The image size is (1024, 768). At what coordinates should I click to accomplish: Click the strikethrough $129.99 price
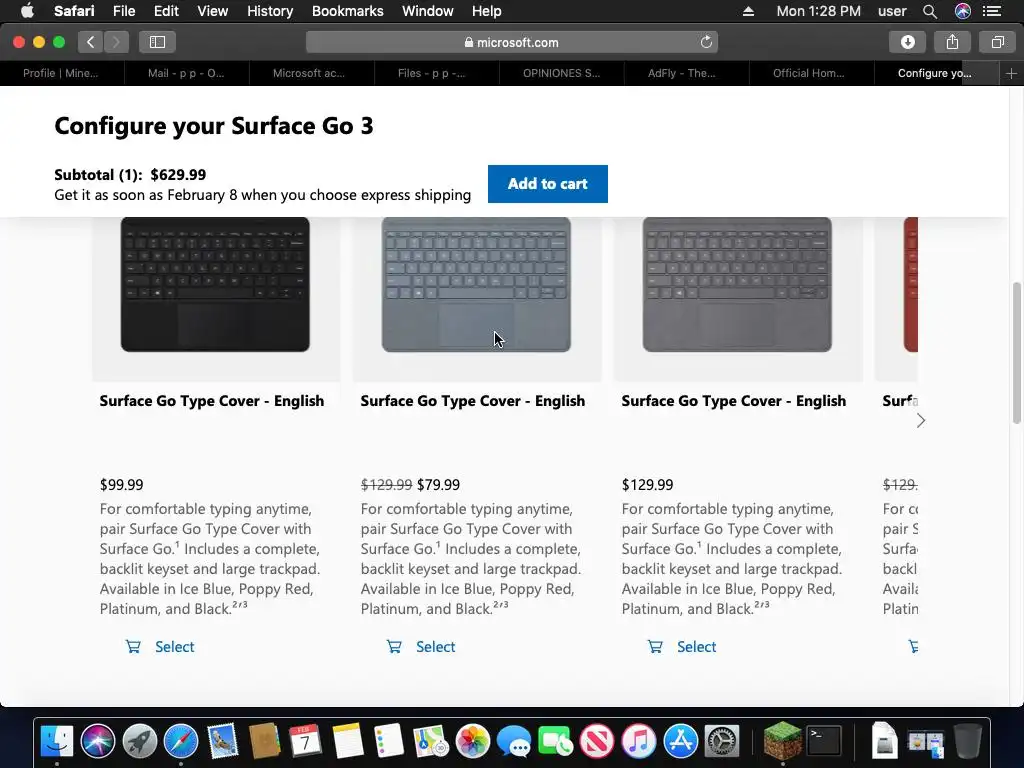pos(386,485)
